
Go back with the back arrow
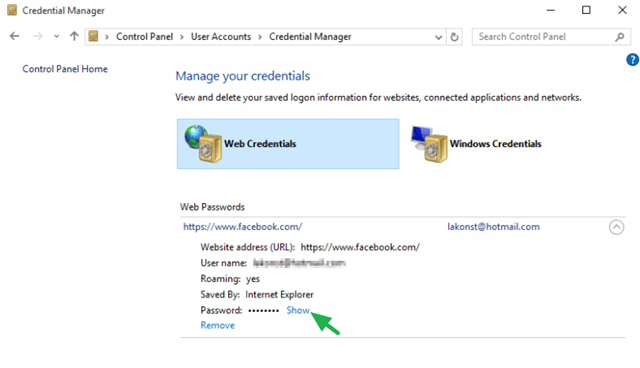coord(15,36)
